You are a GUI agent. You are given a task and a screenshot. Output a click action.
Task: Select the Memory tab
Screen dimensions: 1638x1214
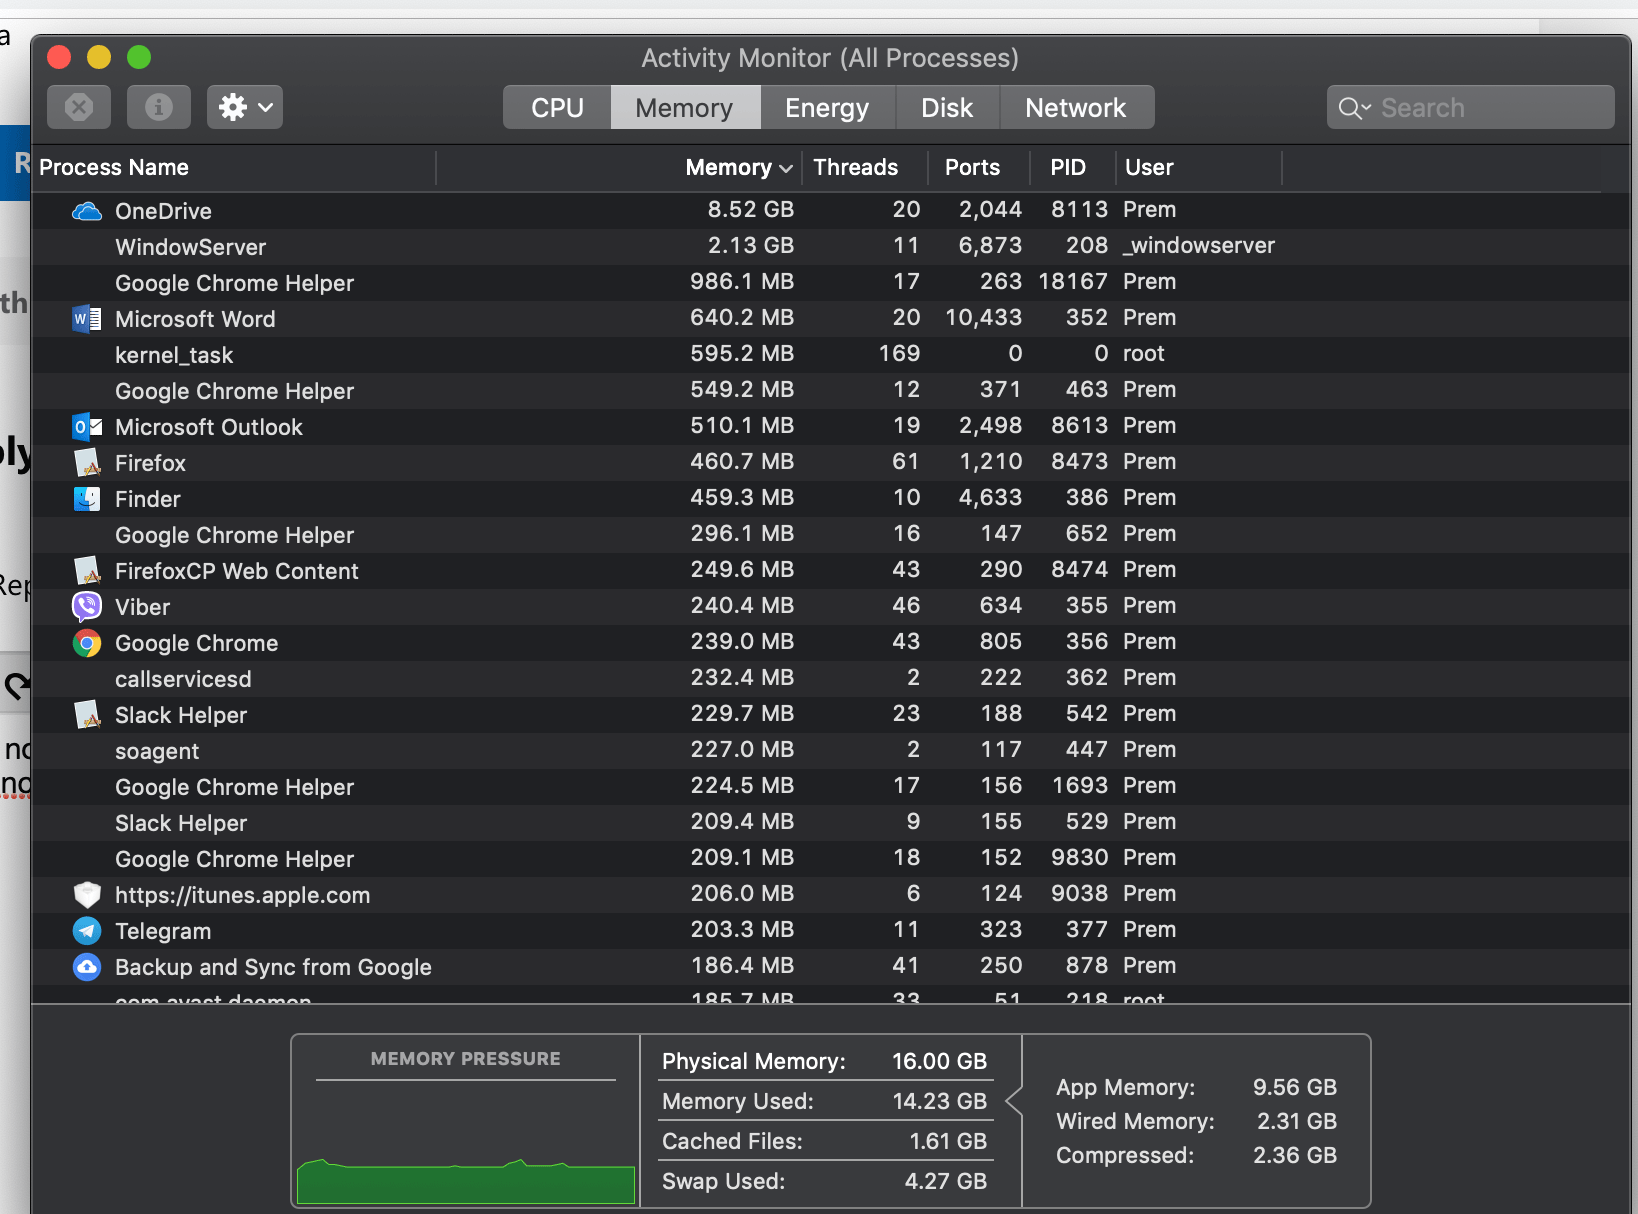[x=685, y=107]
